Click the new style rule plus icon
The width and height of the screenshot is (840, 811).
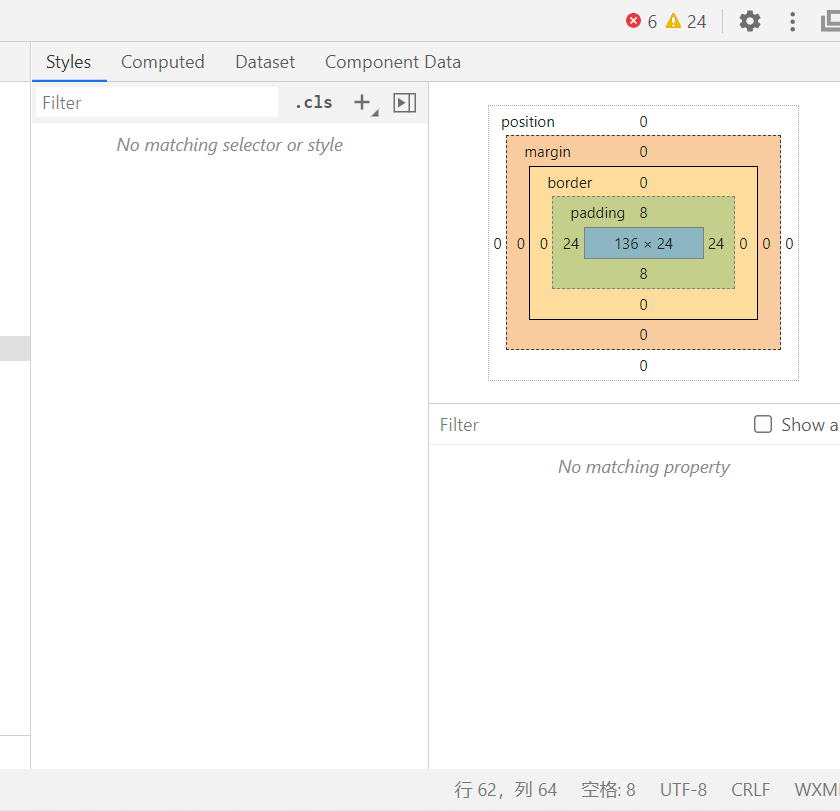pos(363,102)
